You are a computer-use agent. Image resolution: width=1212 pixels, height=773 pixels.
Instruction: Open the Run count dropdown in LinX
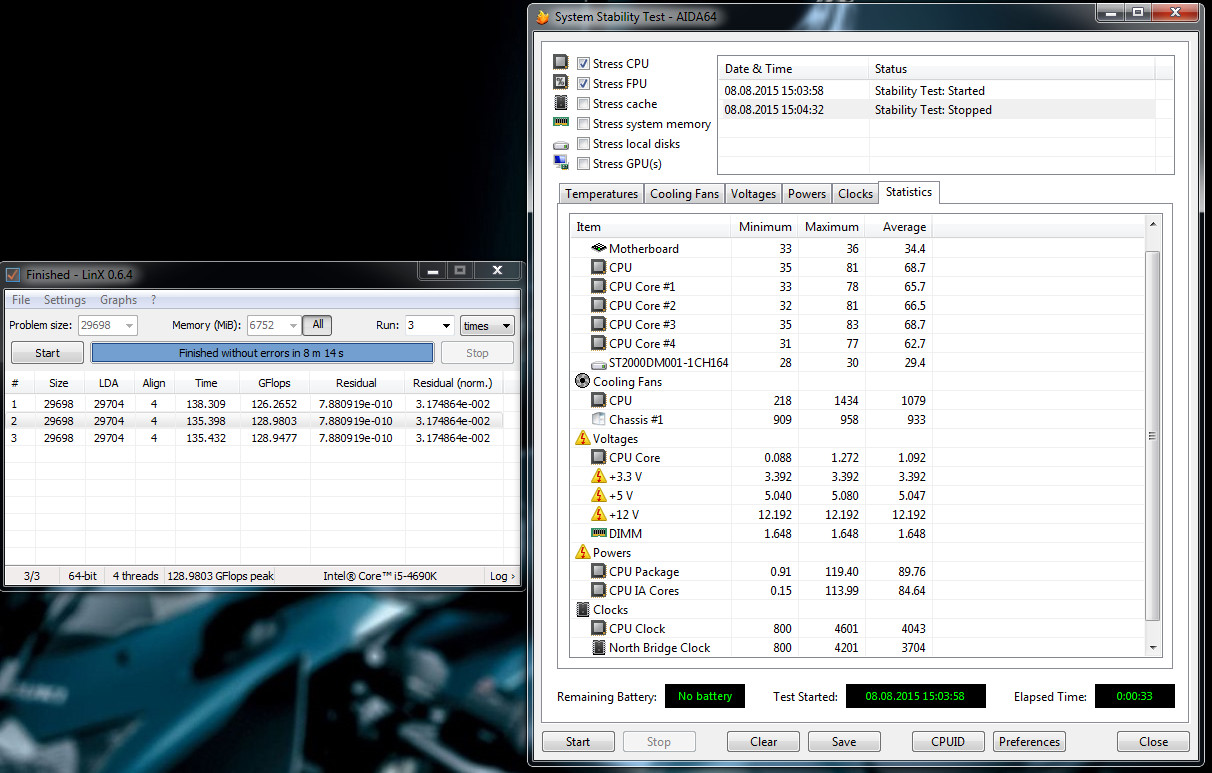(444, 326)
